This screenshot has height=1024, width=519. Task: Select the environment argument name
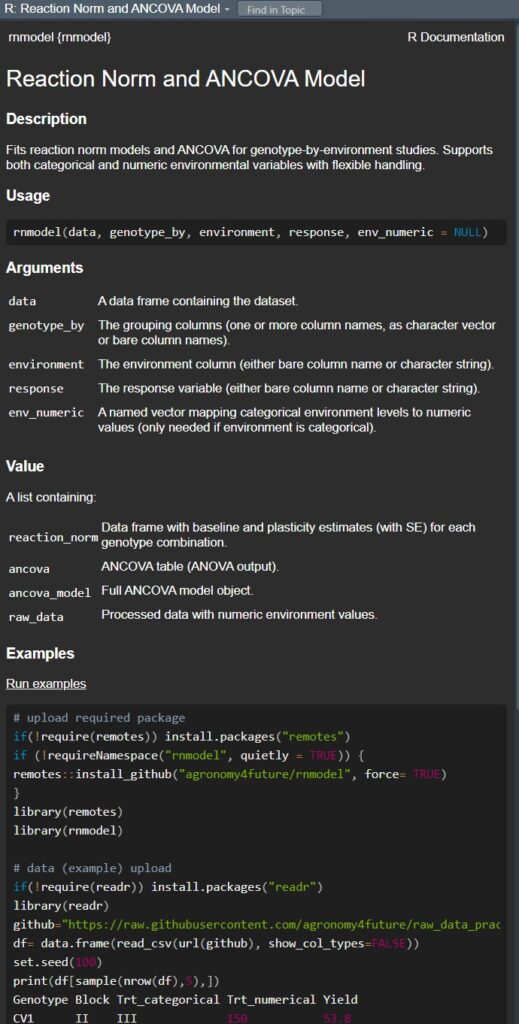pos(46,364)
